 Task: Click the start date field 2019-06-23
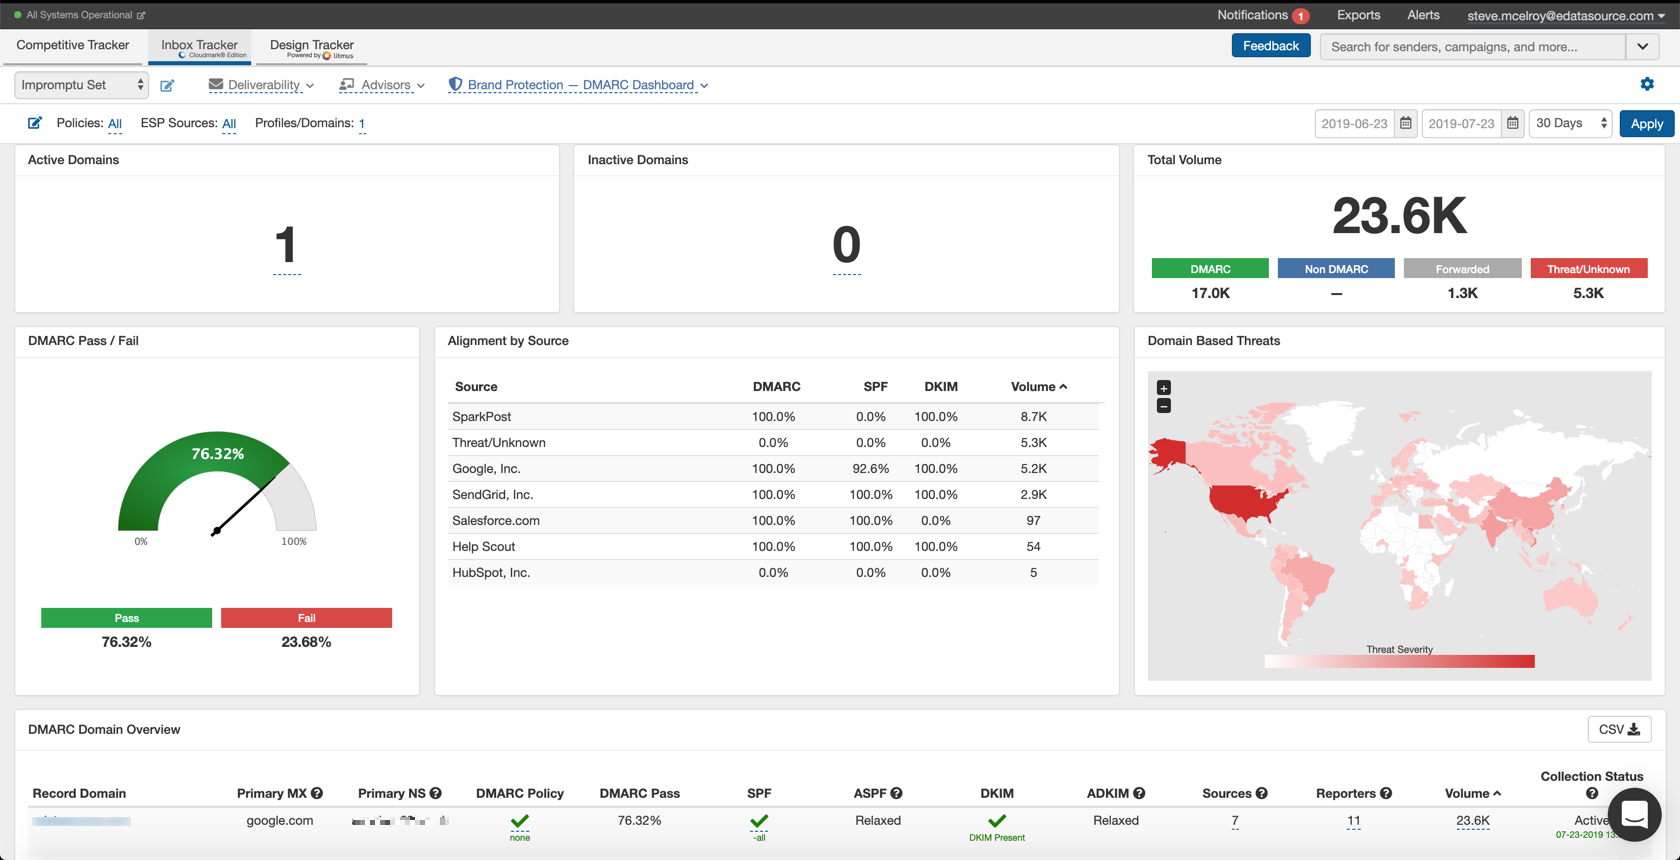pyautogui.click(x=1355, y=123)
